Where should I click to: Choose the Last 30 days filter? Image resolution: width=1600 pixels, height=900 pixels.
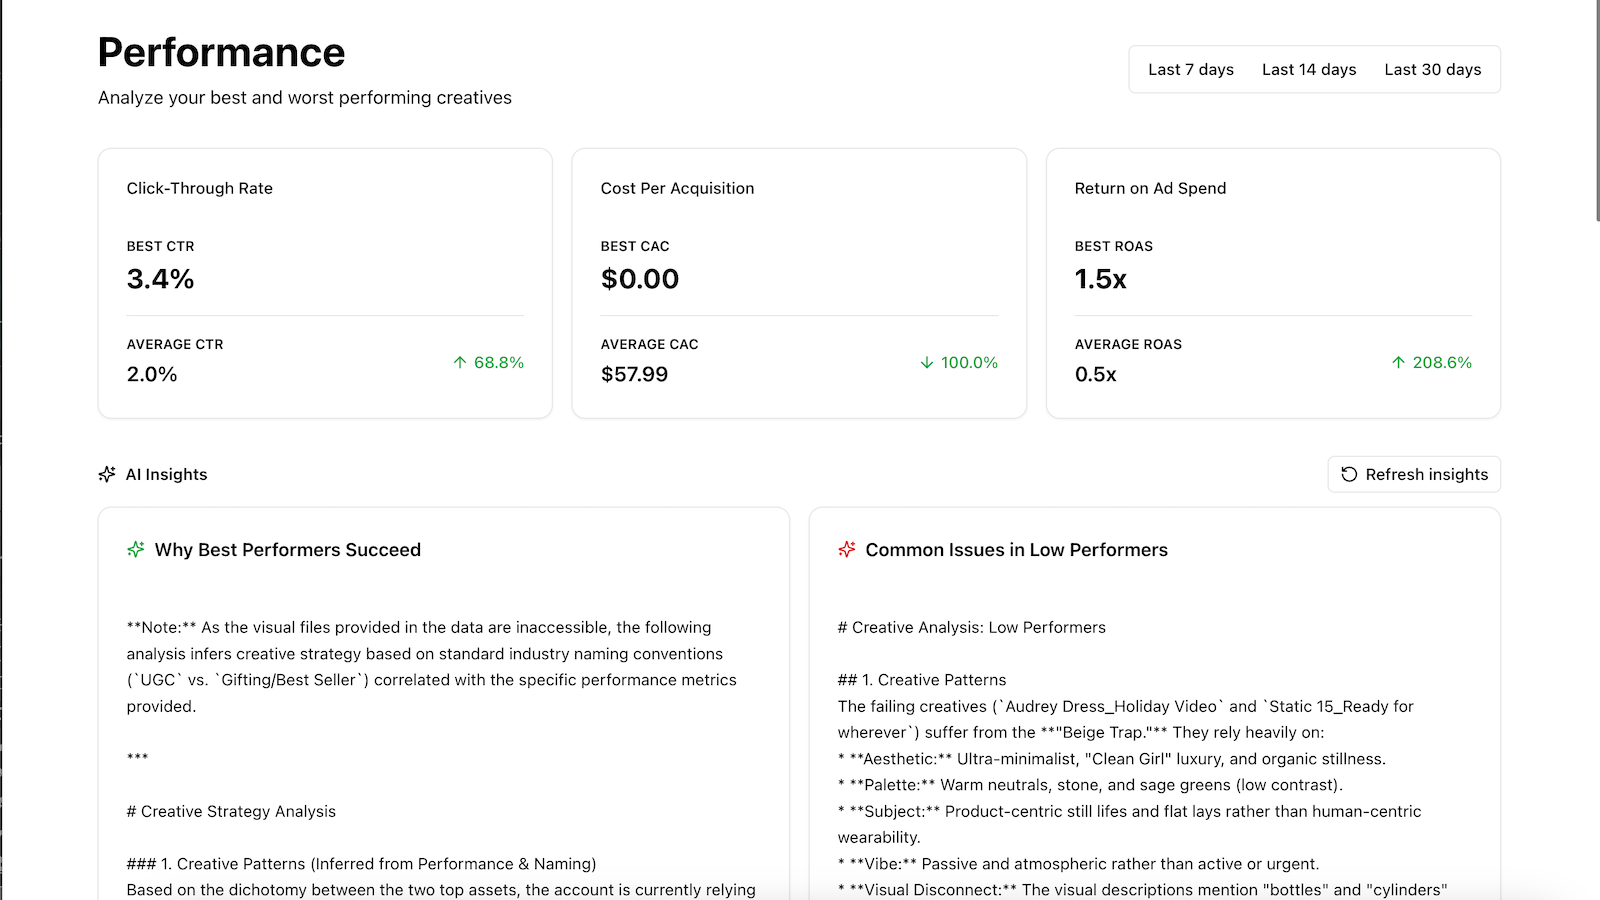tap(1433, 69)
